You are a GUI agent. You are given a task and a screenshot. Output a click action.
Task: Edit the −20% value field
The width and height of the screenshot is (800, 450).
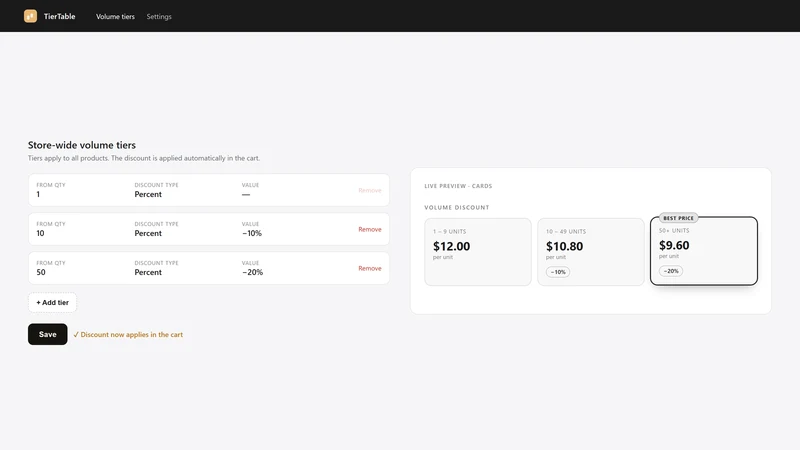tap(253, 272)
